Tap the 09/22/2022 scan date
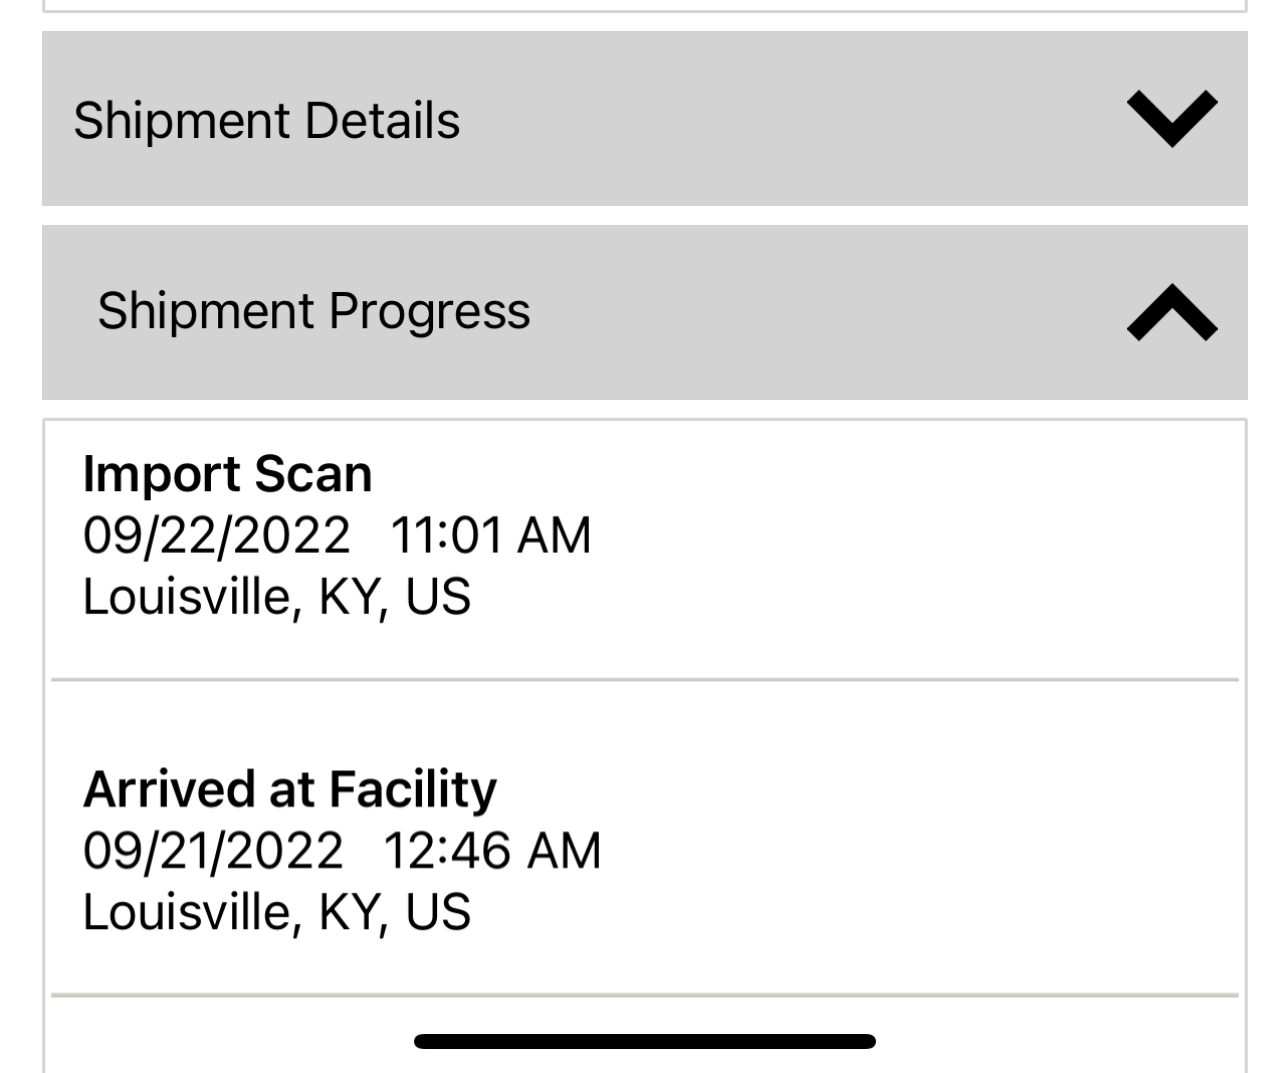Image resolution: width=1284 pixels, height=1073 pixels. pos(216,535)
